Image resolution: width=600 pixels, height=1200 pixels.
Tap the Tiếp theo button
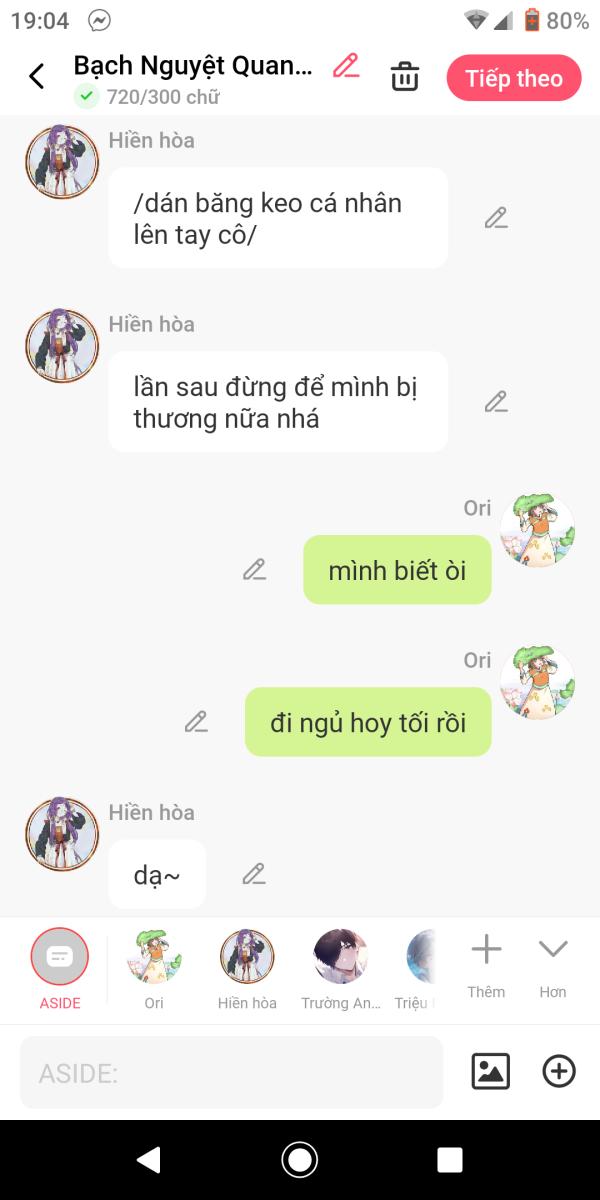point(514,78)
